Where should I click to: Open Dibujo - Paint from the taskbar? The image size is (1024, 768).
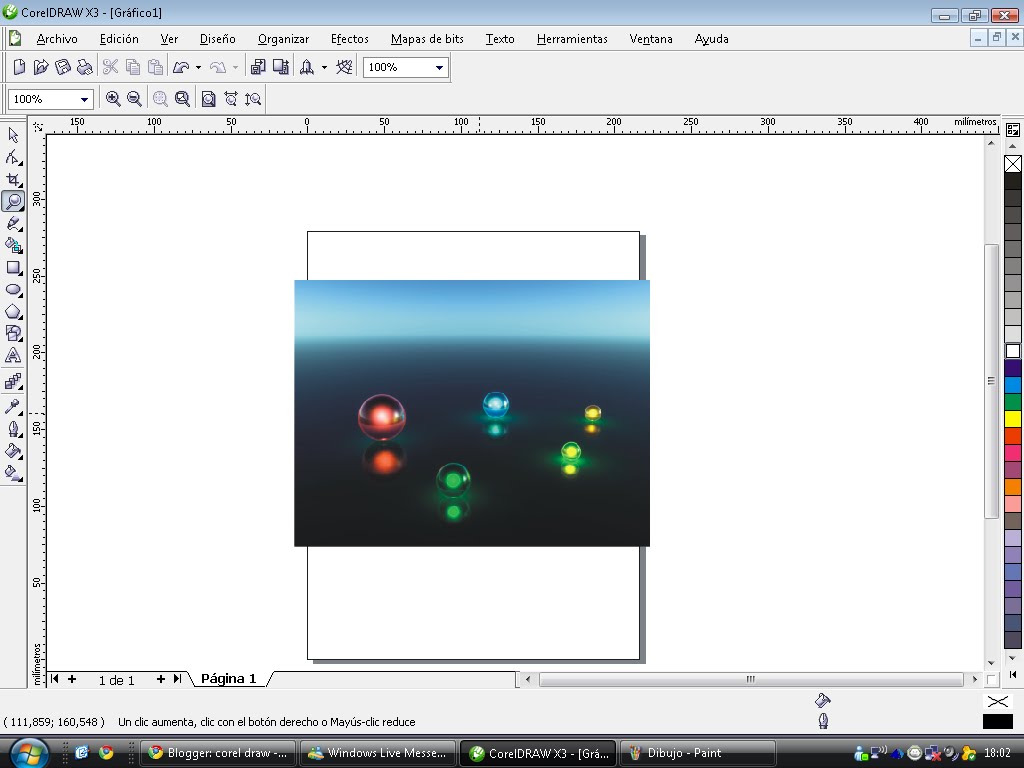(698, 752)
